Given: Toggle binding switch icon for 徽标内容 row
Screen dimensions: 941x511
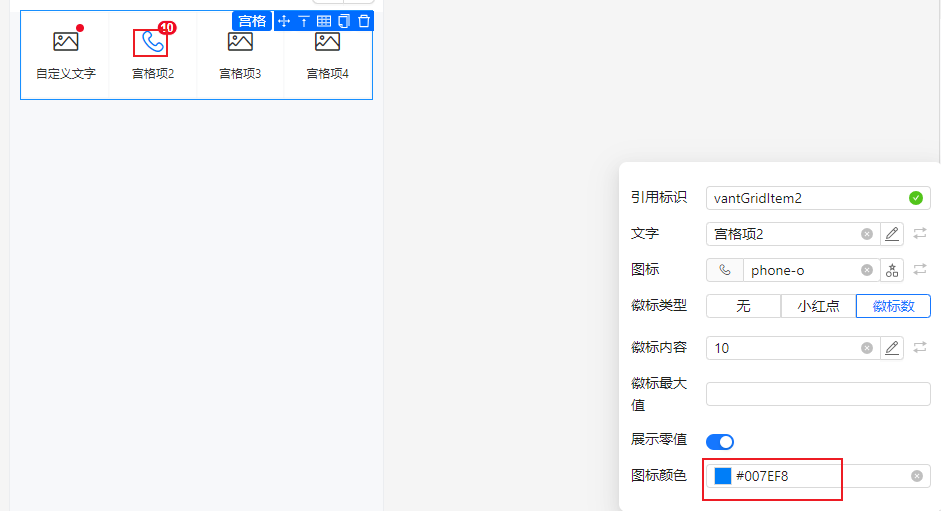Looking at the screenshot, I should 920,347.
